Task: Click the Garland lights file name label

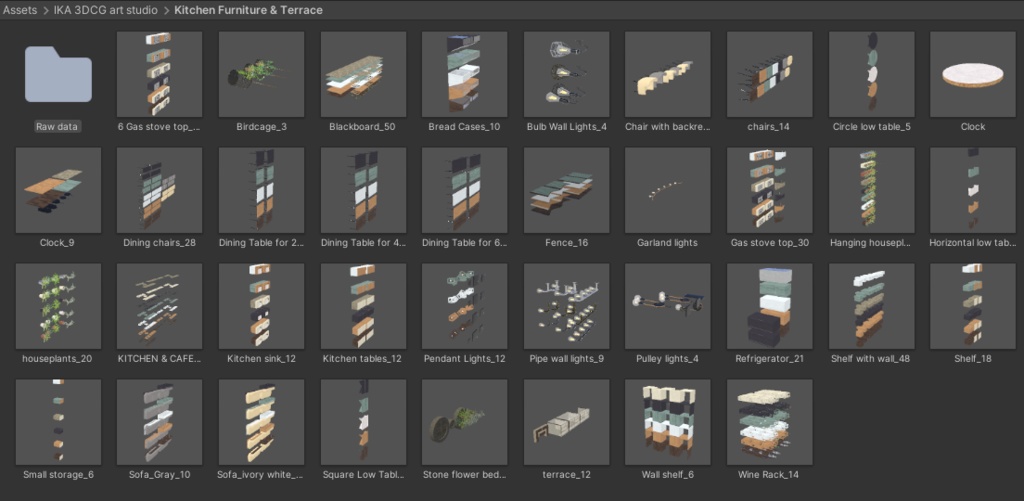Action: pos(667,242)
